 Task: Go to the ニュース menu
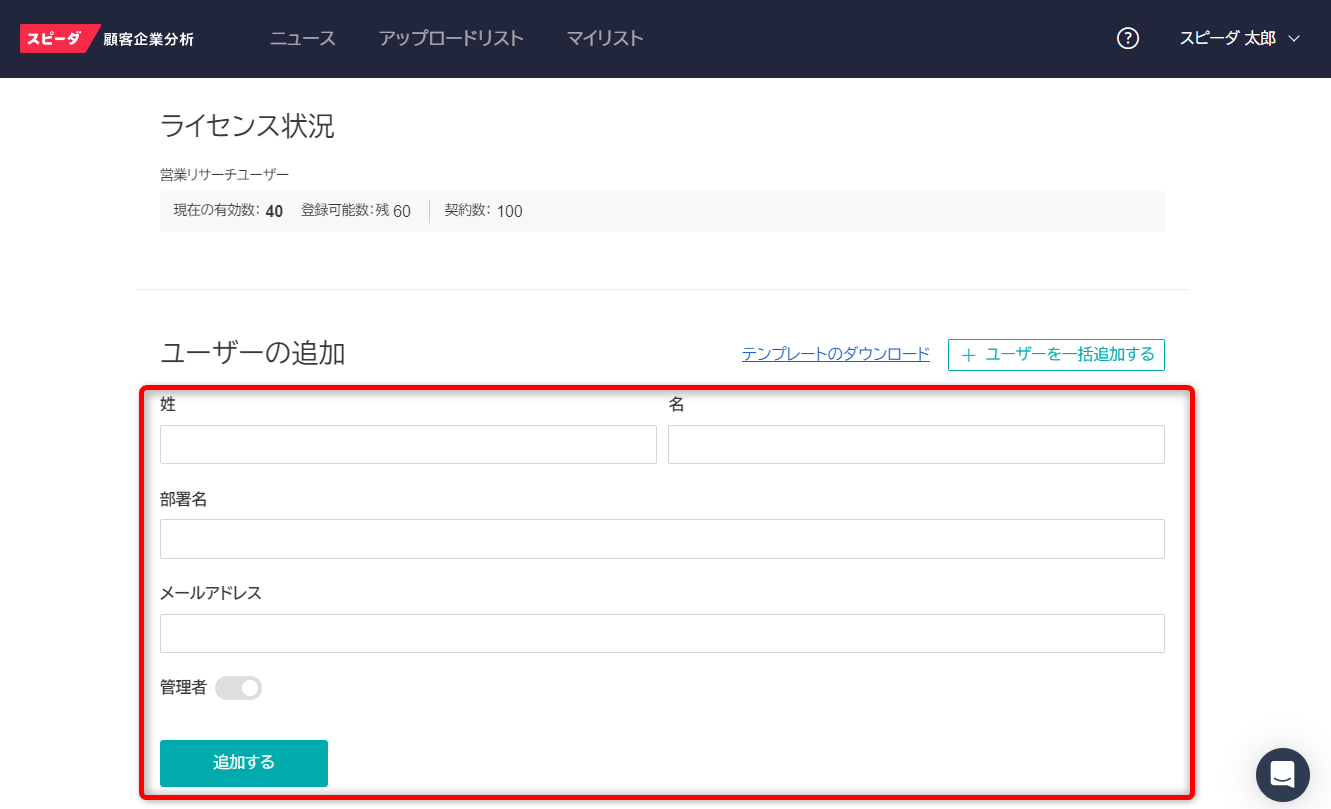pyautogui.click(x=303, y=39)
